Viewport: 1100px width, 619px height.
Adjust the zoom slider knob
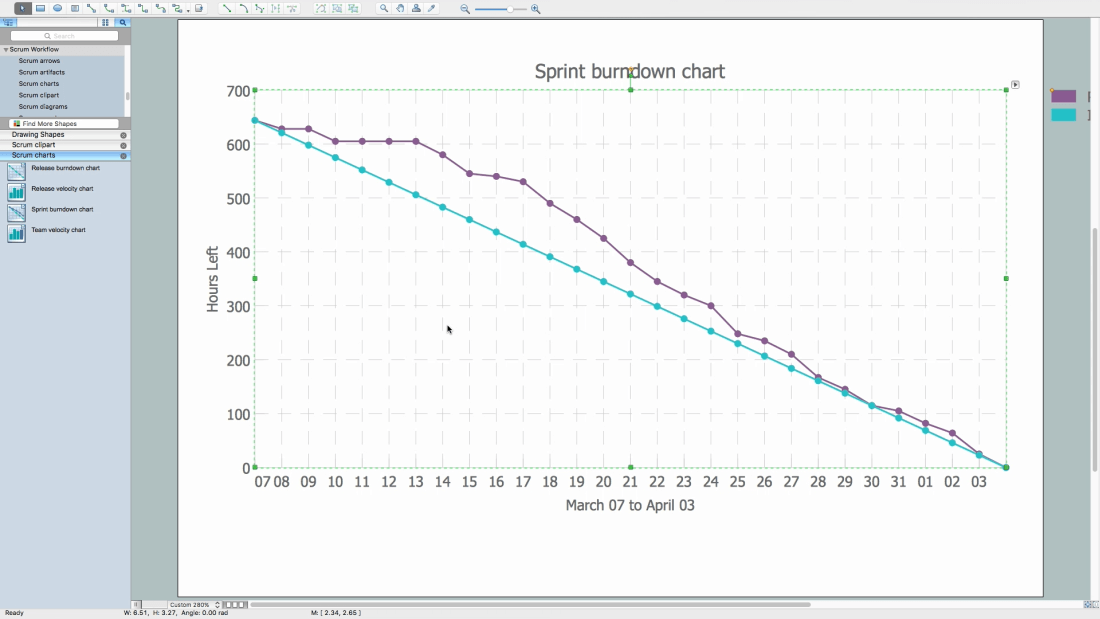coord(510,9)
